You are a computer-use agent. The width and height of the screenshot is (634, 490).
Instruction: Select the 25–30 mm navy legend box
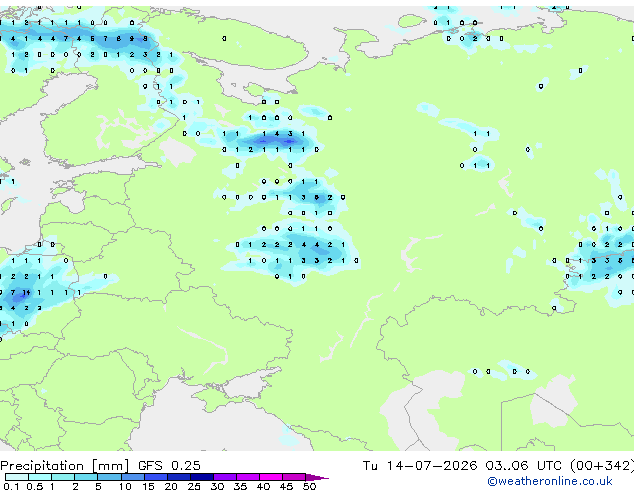click(202, 477)
